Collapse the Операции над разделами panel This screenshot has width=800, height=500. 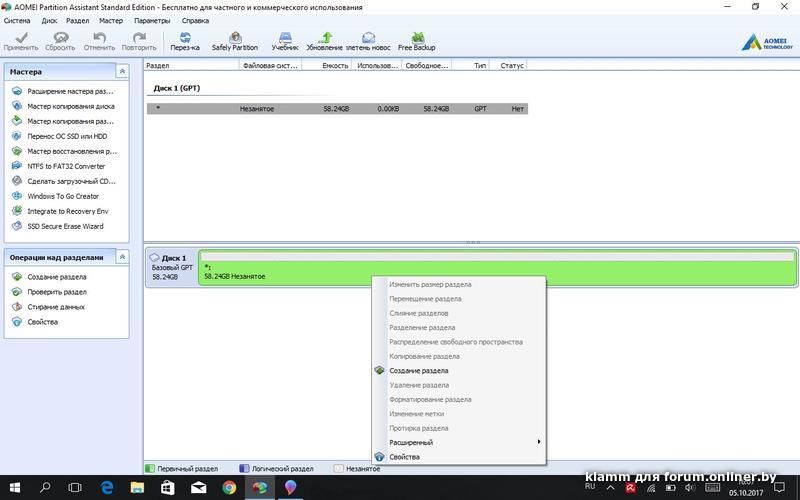(122, 257)
